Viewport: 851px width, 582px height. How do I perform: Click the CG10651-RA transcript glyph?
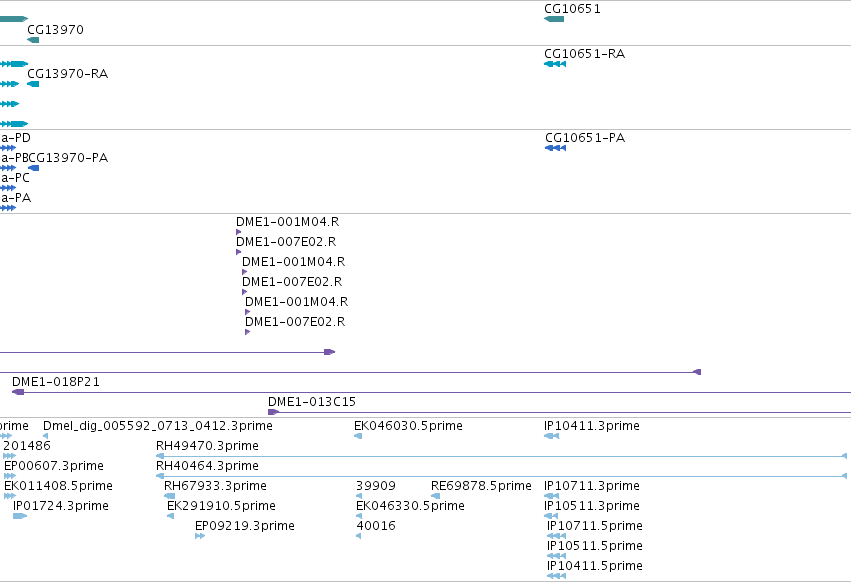(555, 64)
